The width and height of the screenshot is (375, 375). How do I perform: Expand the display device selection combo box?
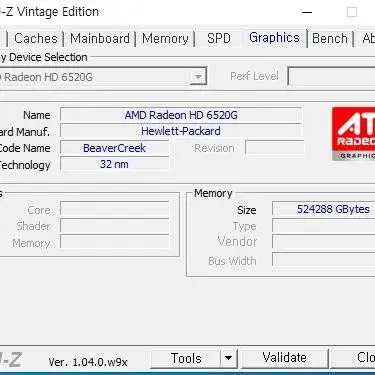click(x=198, y=77)
